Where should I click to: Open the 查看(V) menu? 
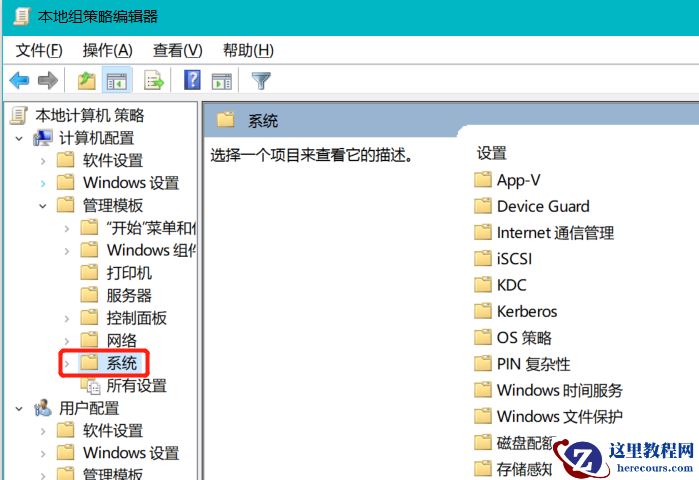pyautogui.click(x=178, y=50)
